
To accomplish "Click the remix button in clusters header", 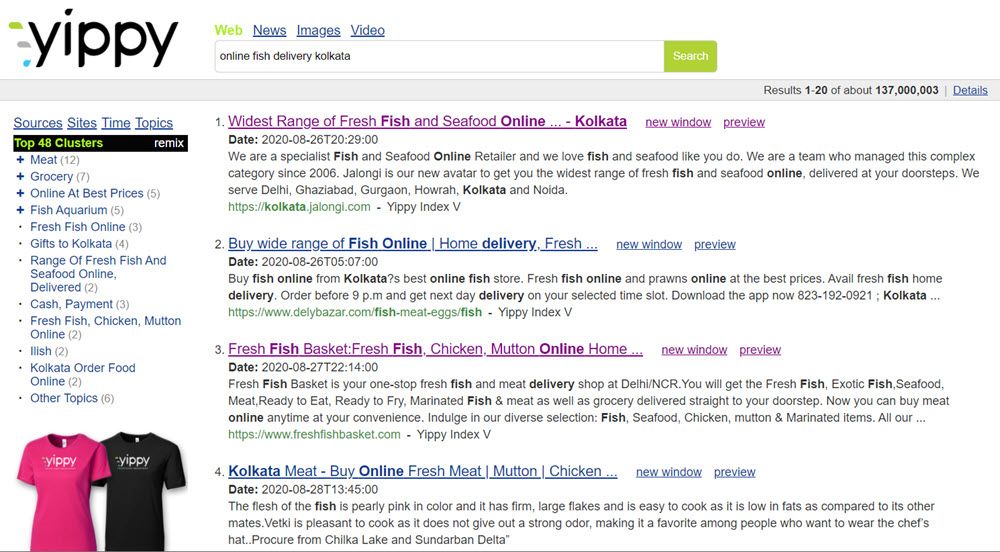I will click(x=168, y=143).
